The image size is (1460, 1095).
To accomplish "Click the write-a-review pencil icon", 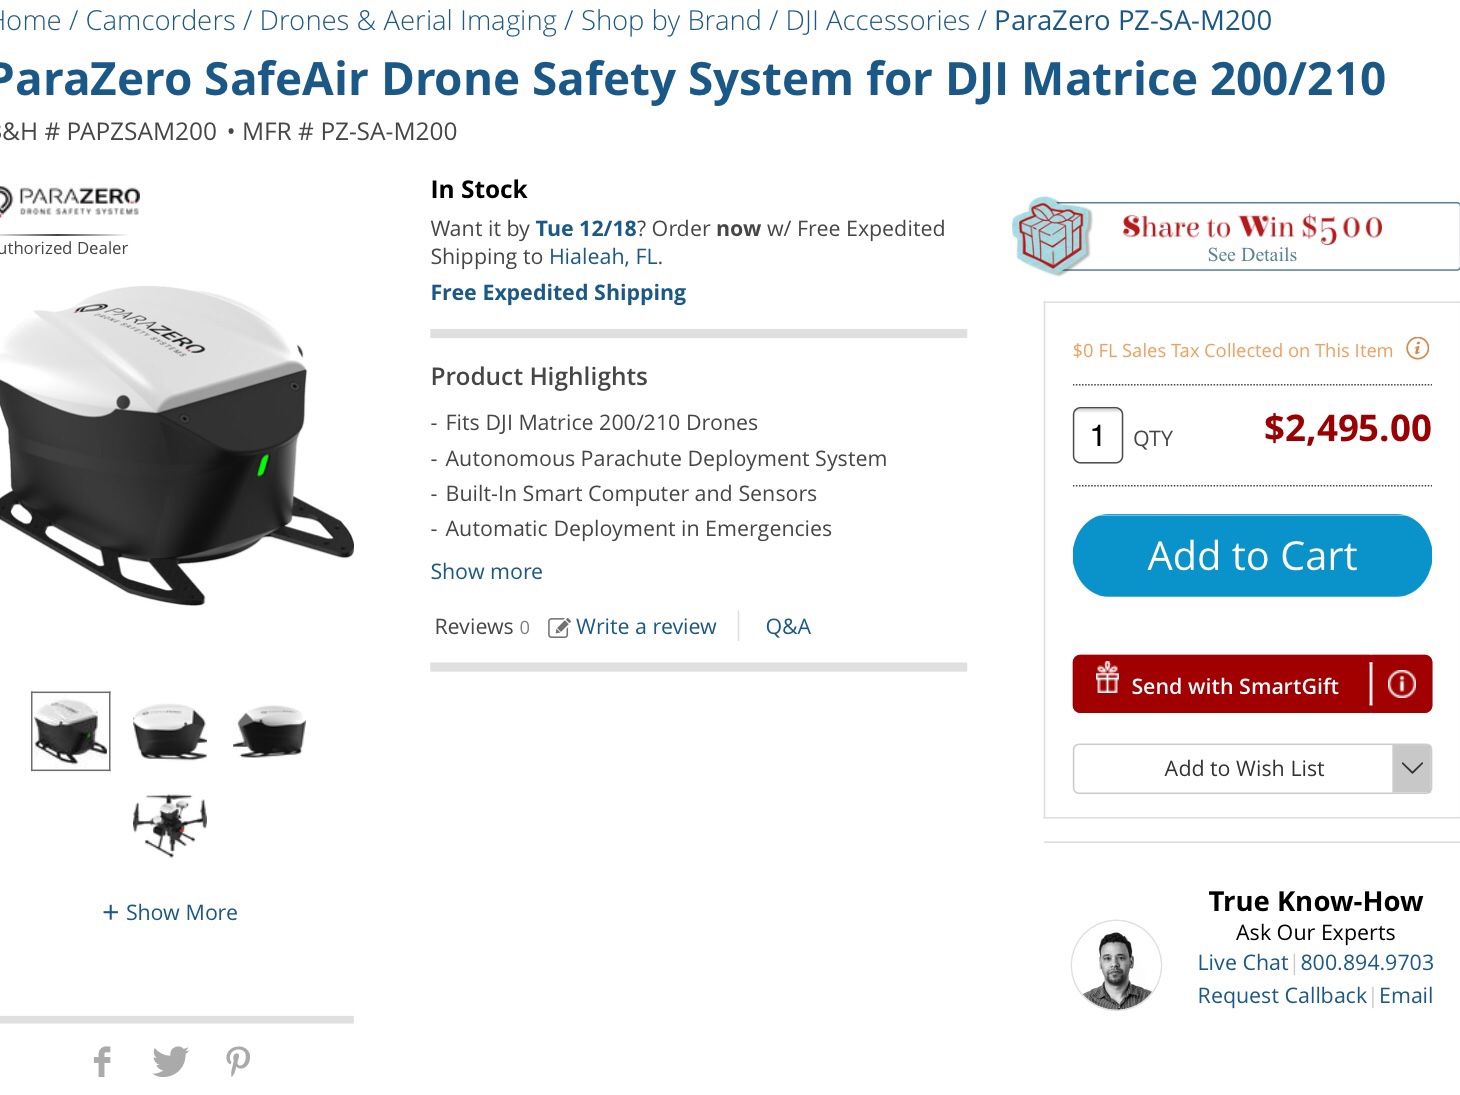I will coord(559,627).
